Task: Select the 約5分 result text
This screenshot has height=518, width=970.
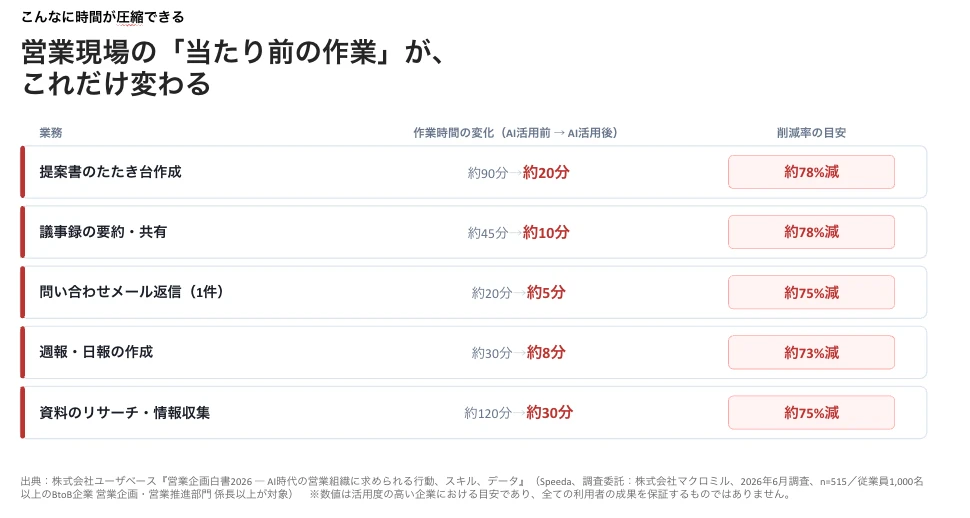Action: tap(546, 293)
